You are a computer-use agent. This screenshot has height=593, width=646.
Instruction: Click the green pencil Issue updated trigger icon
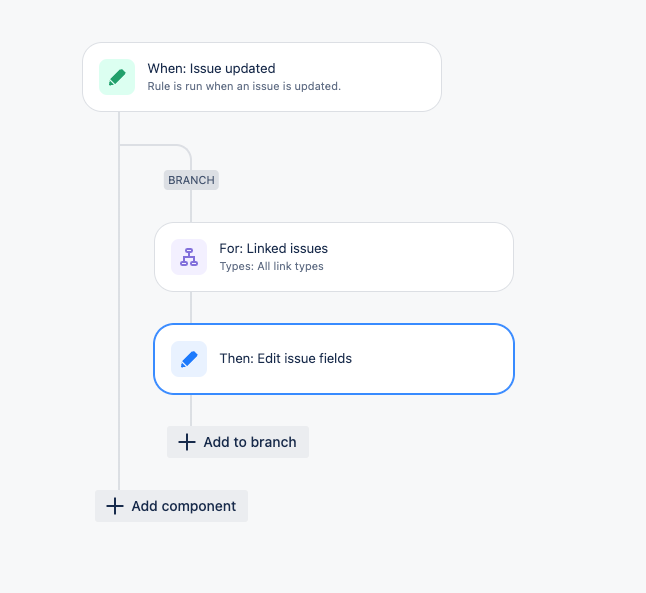click(x=117, y=77)
